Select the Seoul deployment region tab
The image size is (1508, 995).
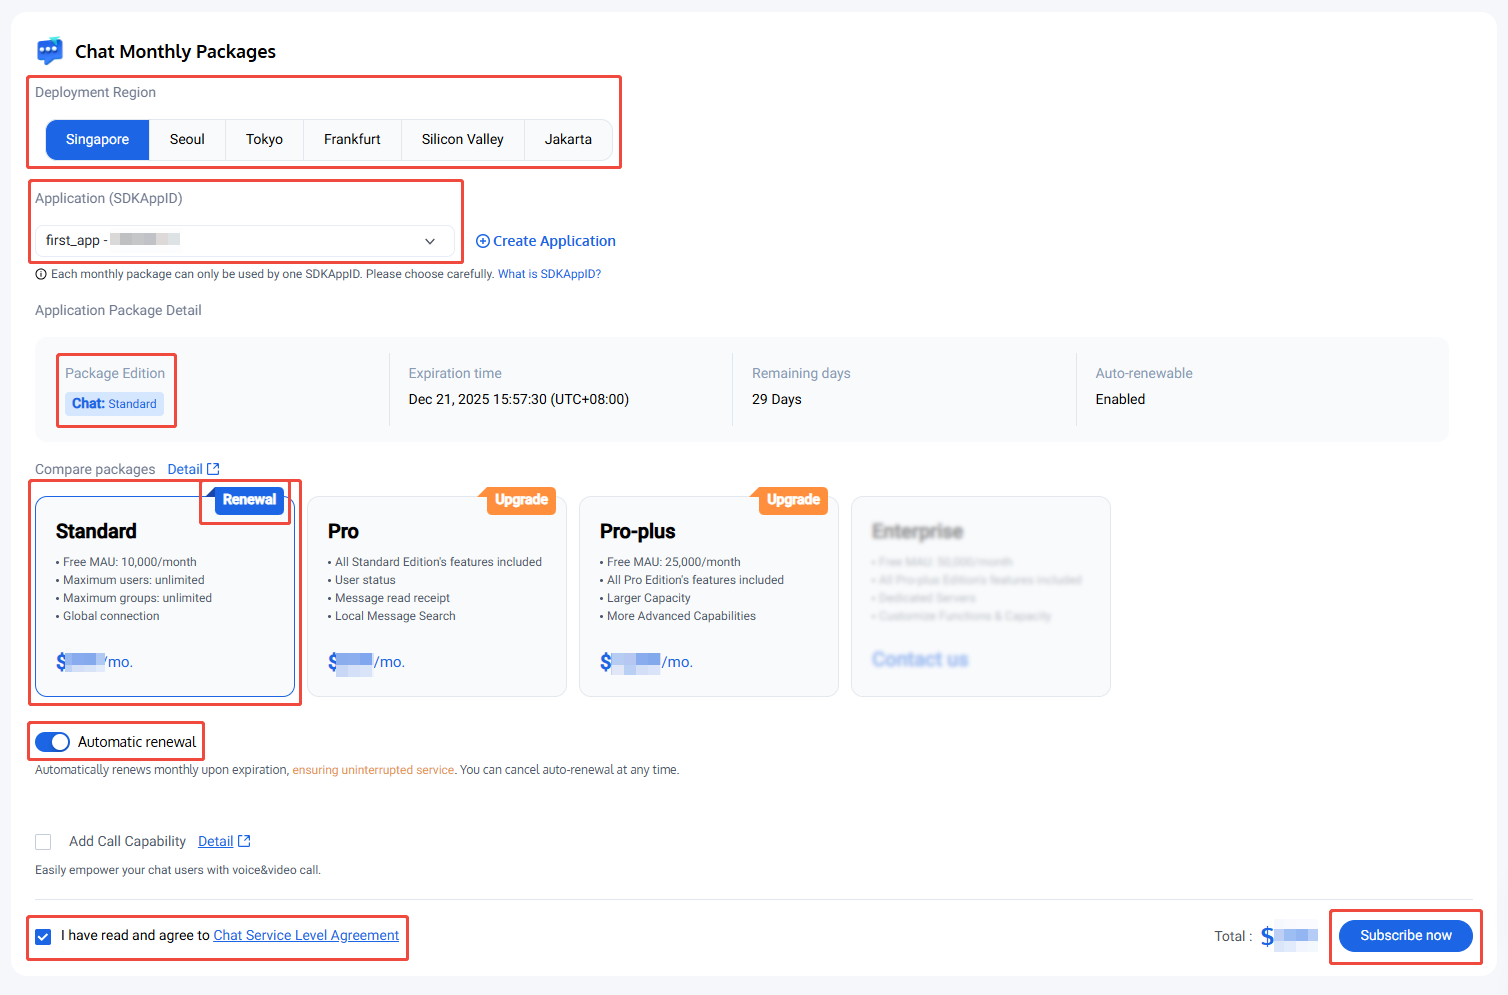coord(187,140)
